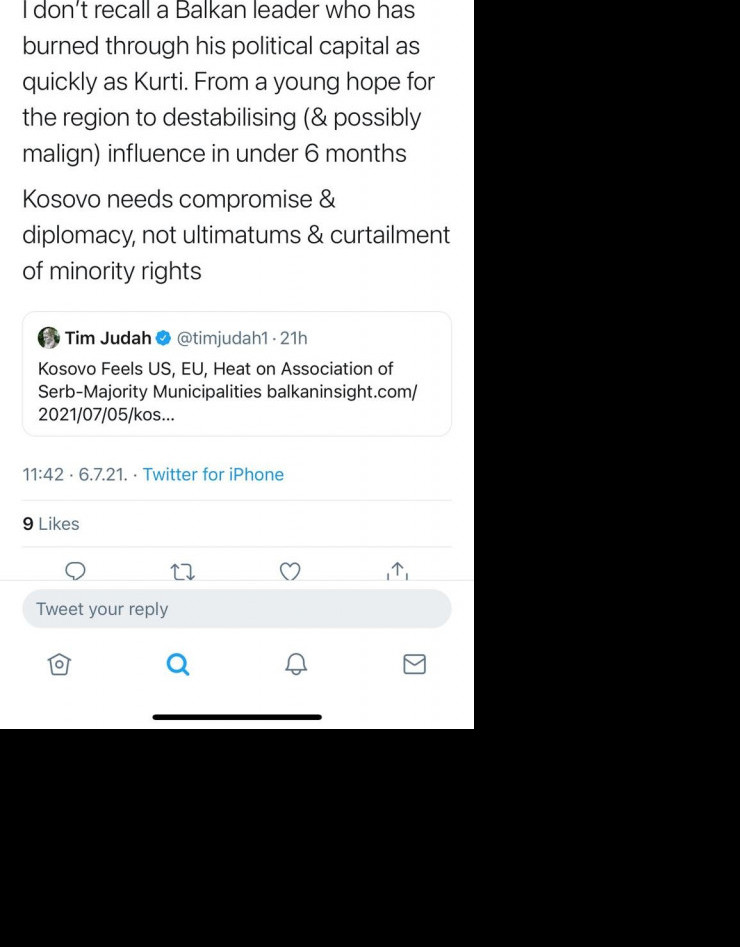The width and height of the screenshot is (740, 947).
Task: View the "9 Likes" list
Action: (x=51, y=524)
